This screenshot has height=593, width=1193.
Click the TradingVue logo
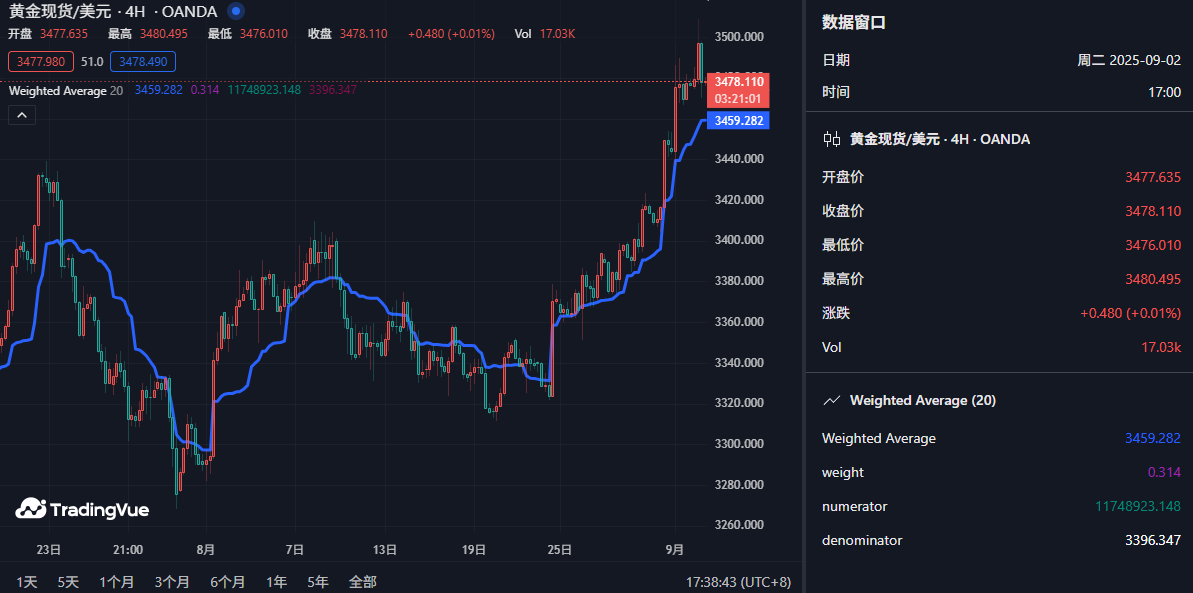(x=82, y=509)
